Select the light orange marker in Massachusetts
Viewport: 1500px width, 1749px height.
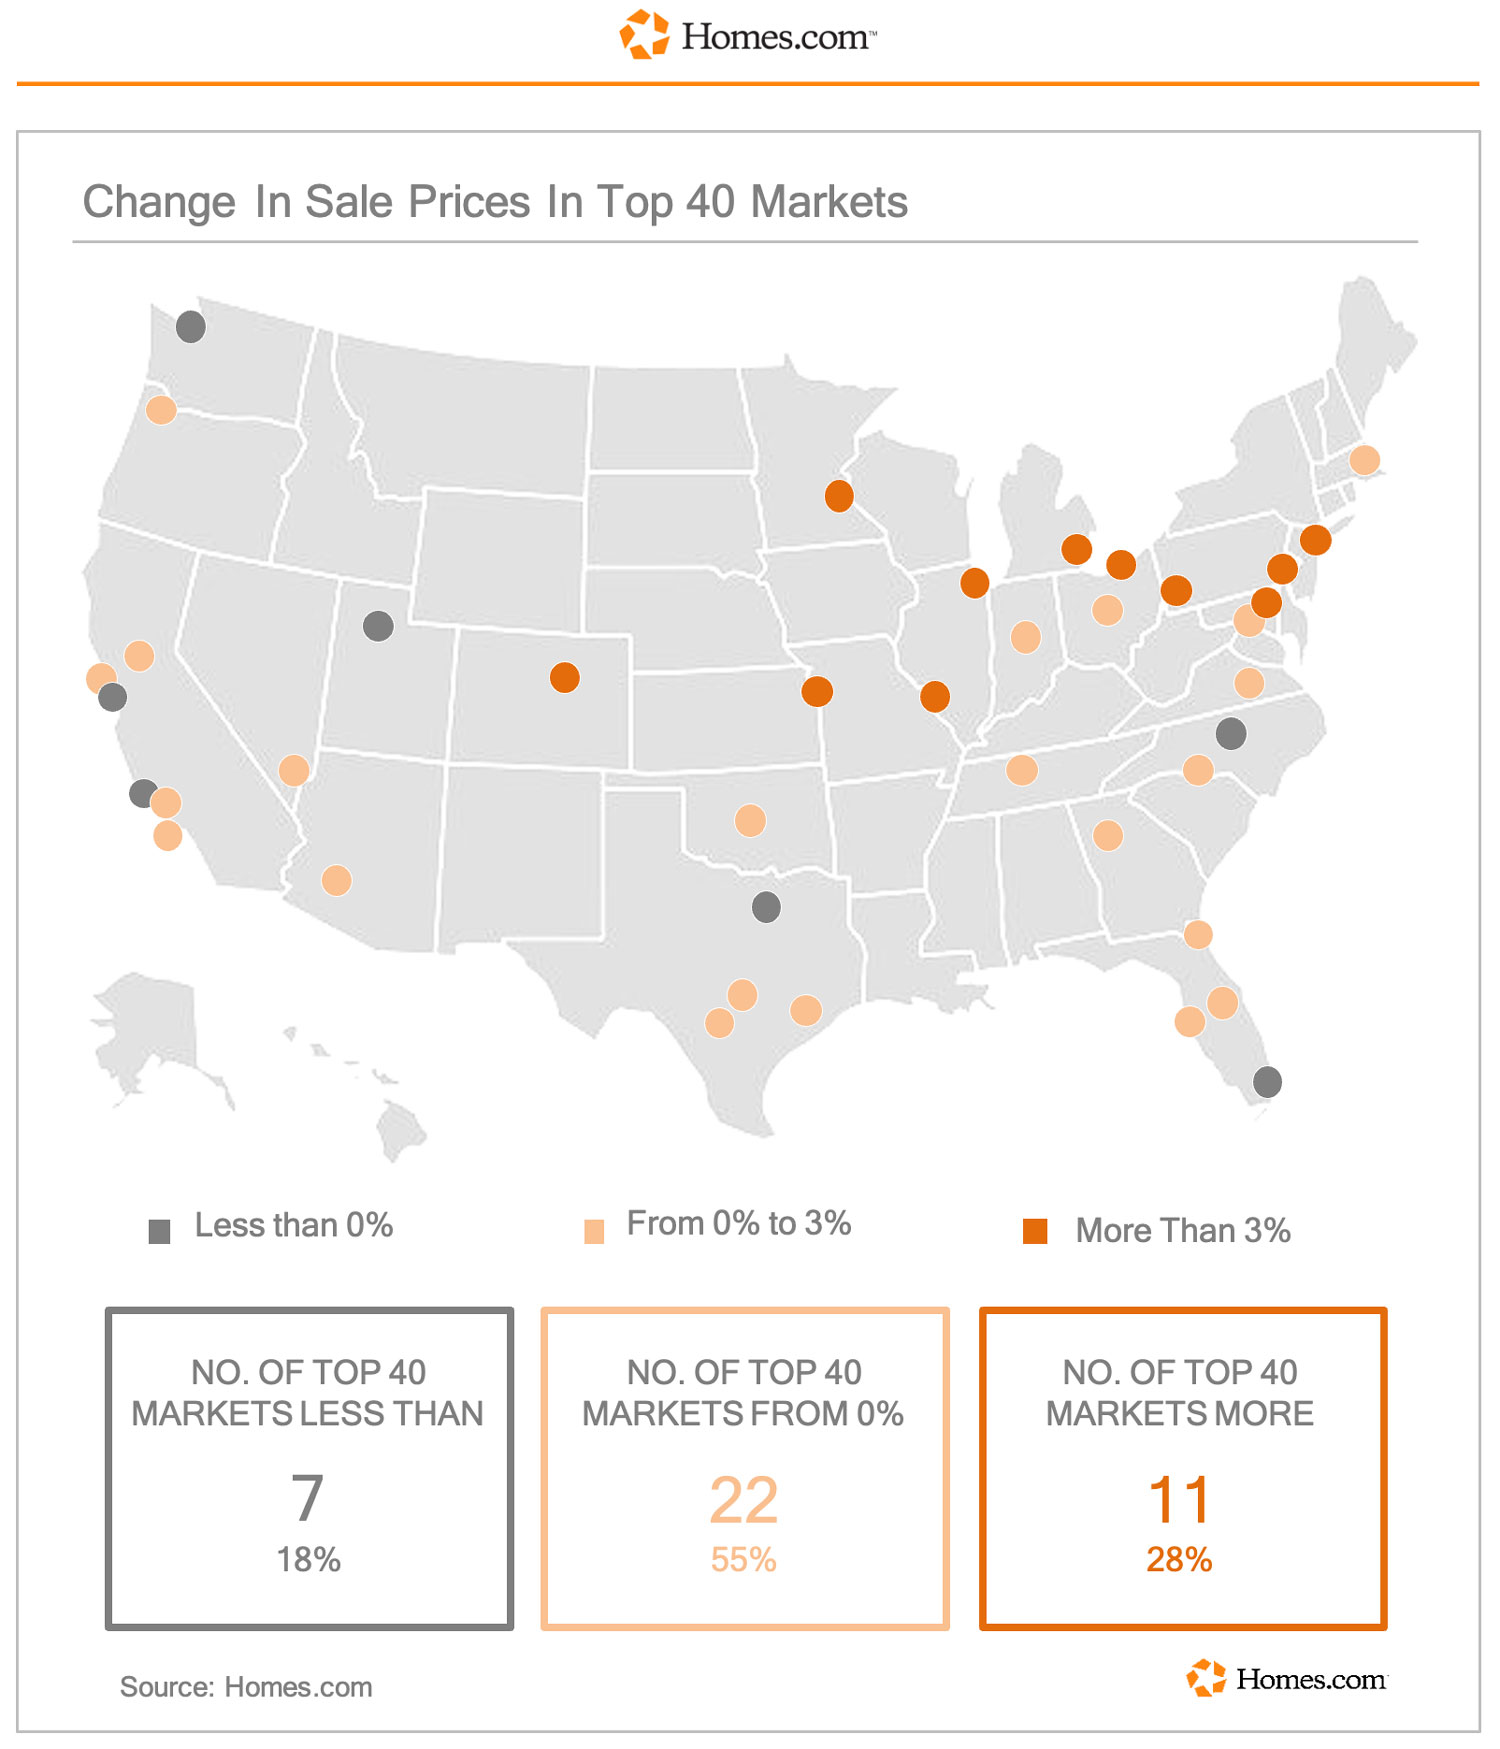(1364, 460)
